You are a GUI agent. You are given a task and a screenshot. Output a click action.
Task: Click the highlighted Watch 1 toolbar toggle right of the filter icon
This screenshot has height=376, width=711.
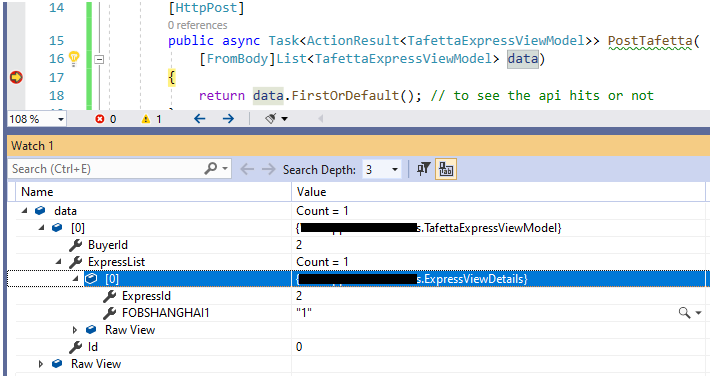tap(446, 169)
